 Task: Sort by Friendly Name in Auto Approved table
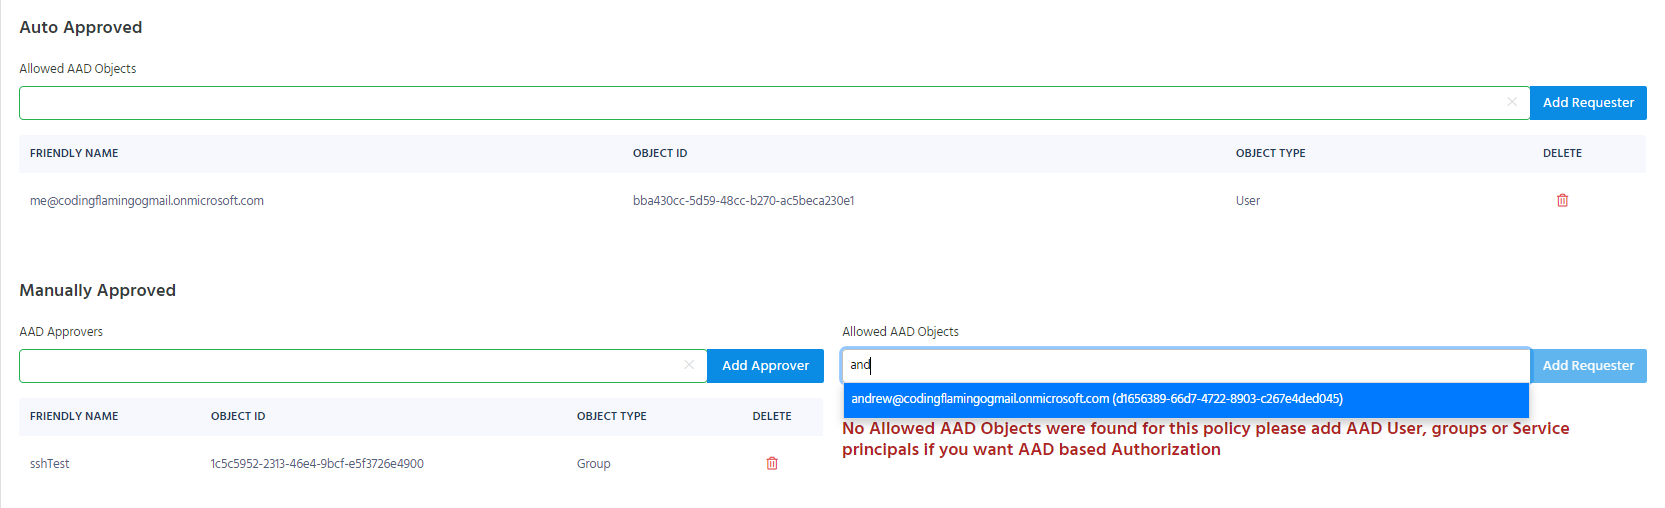pos(74,153)
